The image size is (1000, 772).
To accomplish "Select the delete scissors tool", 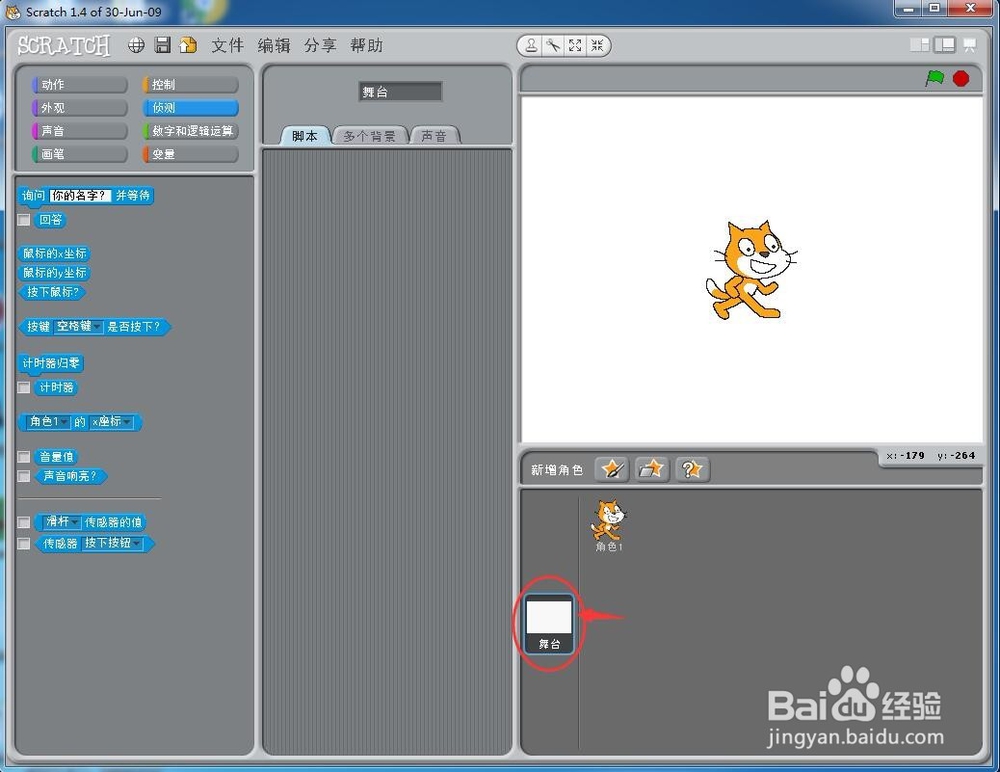I will click(x=553, y=45).
